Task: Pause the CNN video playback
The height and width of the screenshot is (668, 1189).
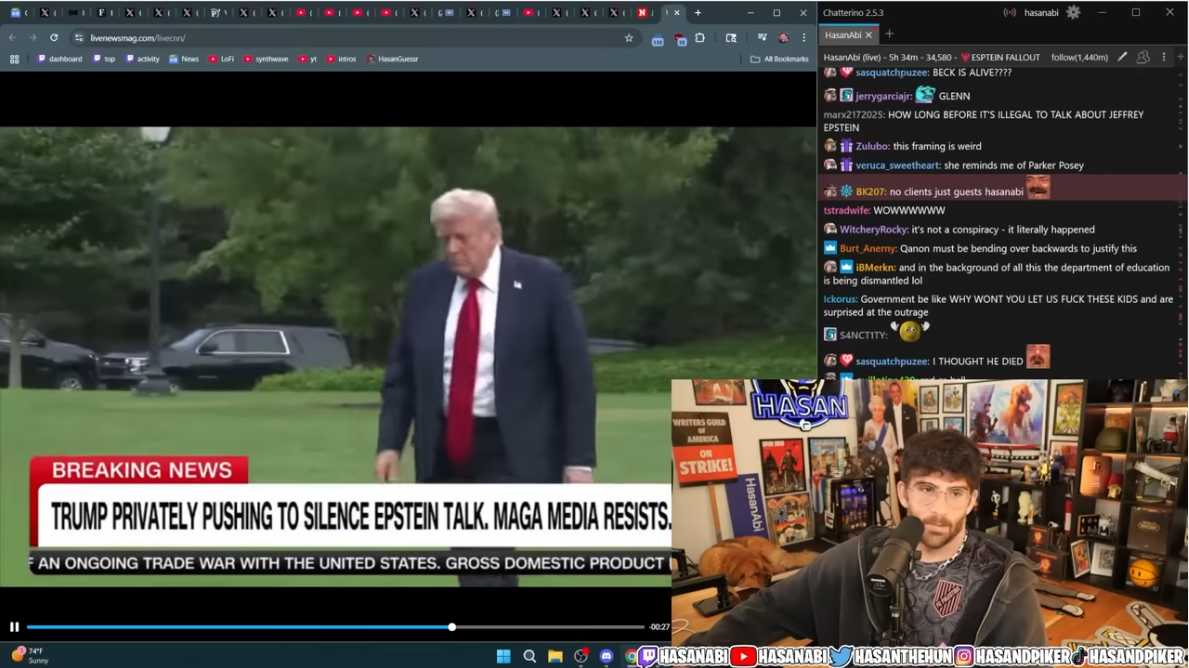Action: (14, 627)
